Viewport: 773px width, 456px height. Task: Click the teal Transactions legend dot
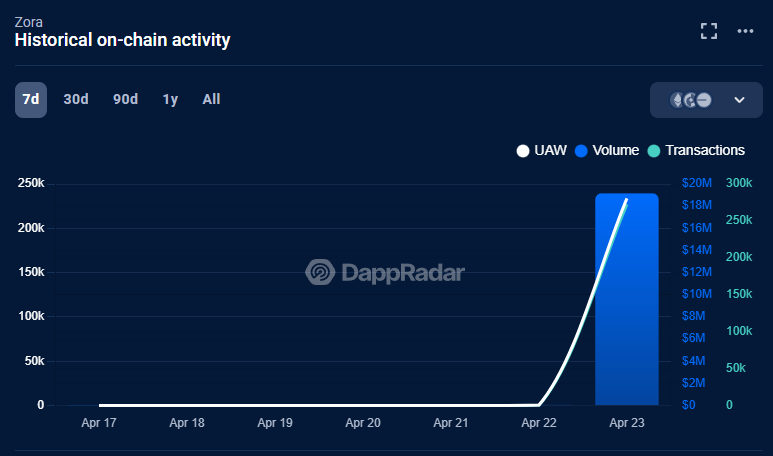[653, 151]
